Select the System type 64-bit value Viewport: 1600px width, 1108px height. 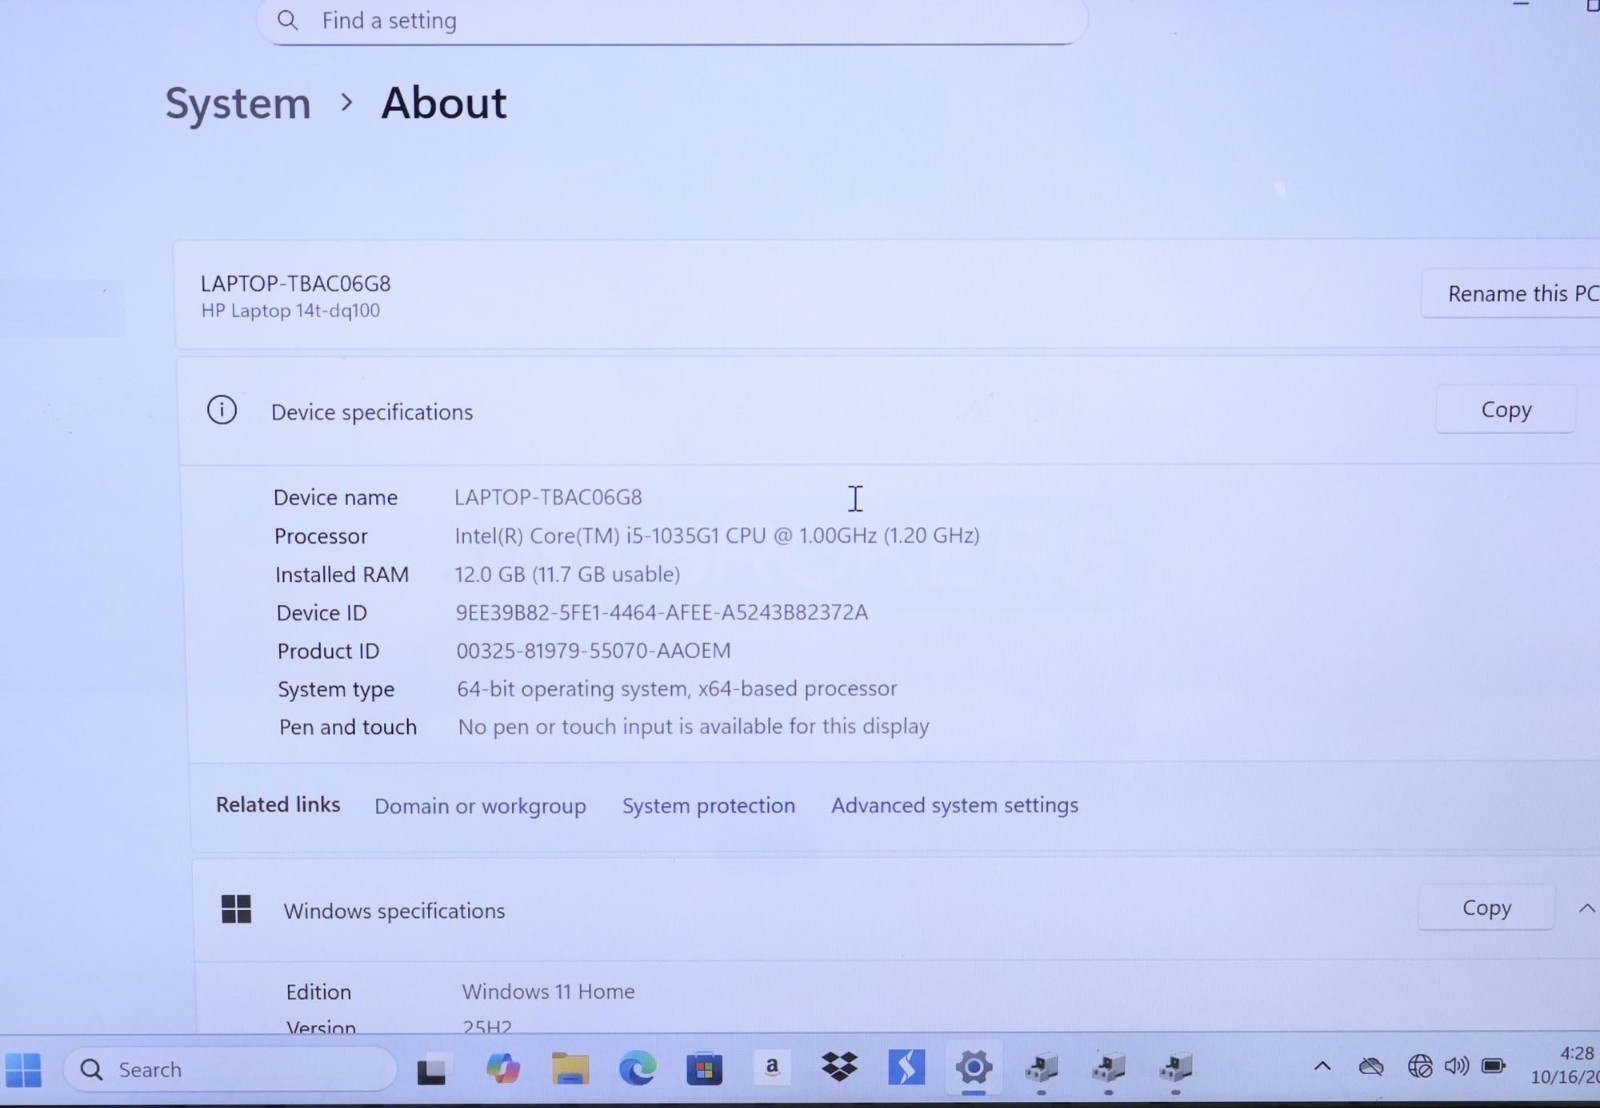pos(677,689)
